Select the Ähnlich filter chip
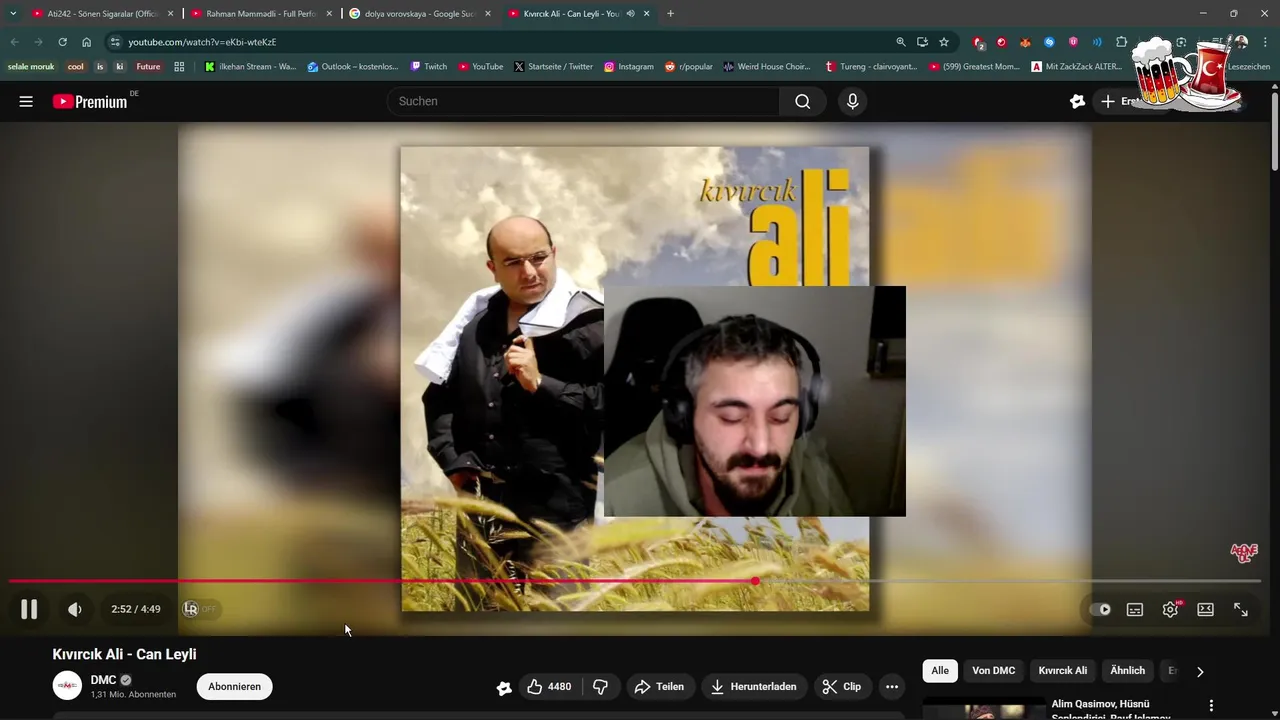 1127,670
